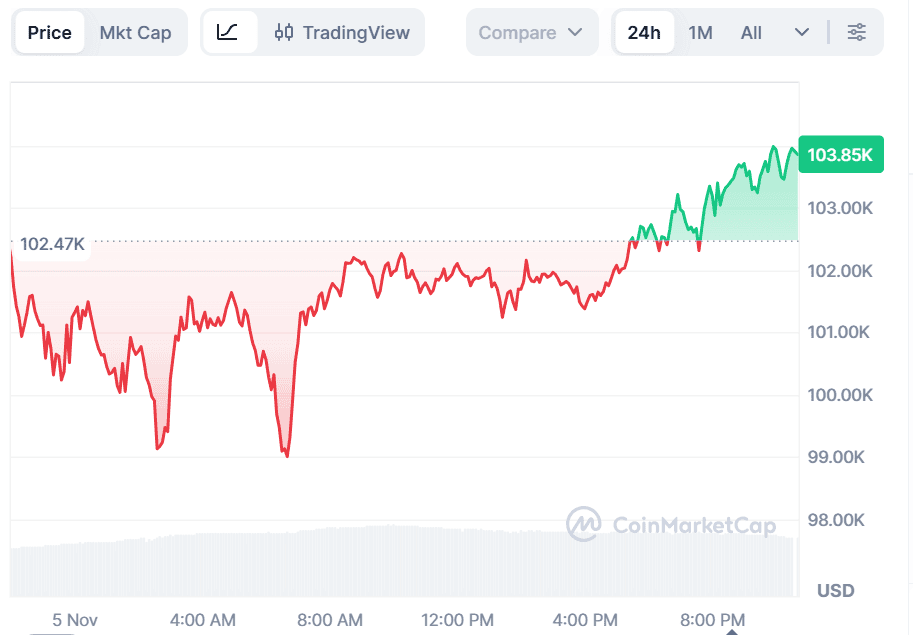Click the 5 Nov date axis label

pyautogui.click(x=76, y=620)
